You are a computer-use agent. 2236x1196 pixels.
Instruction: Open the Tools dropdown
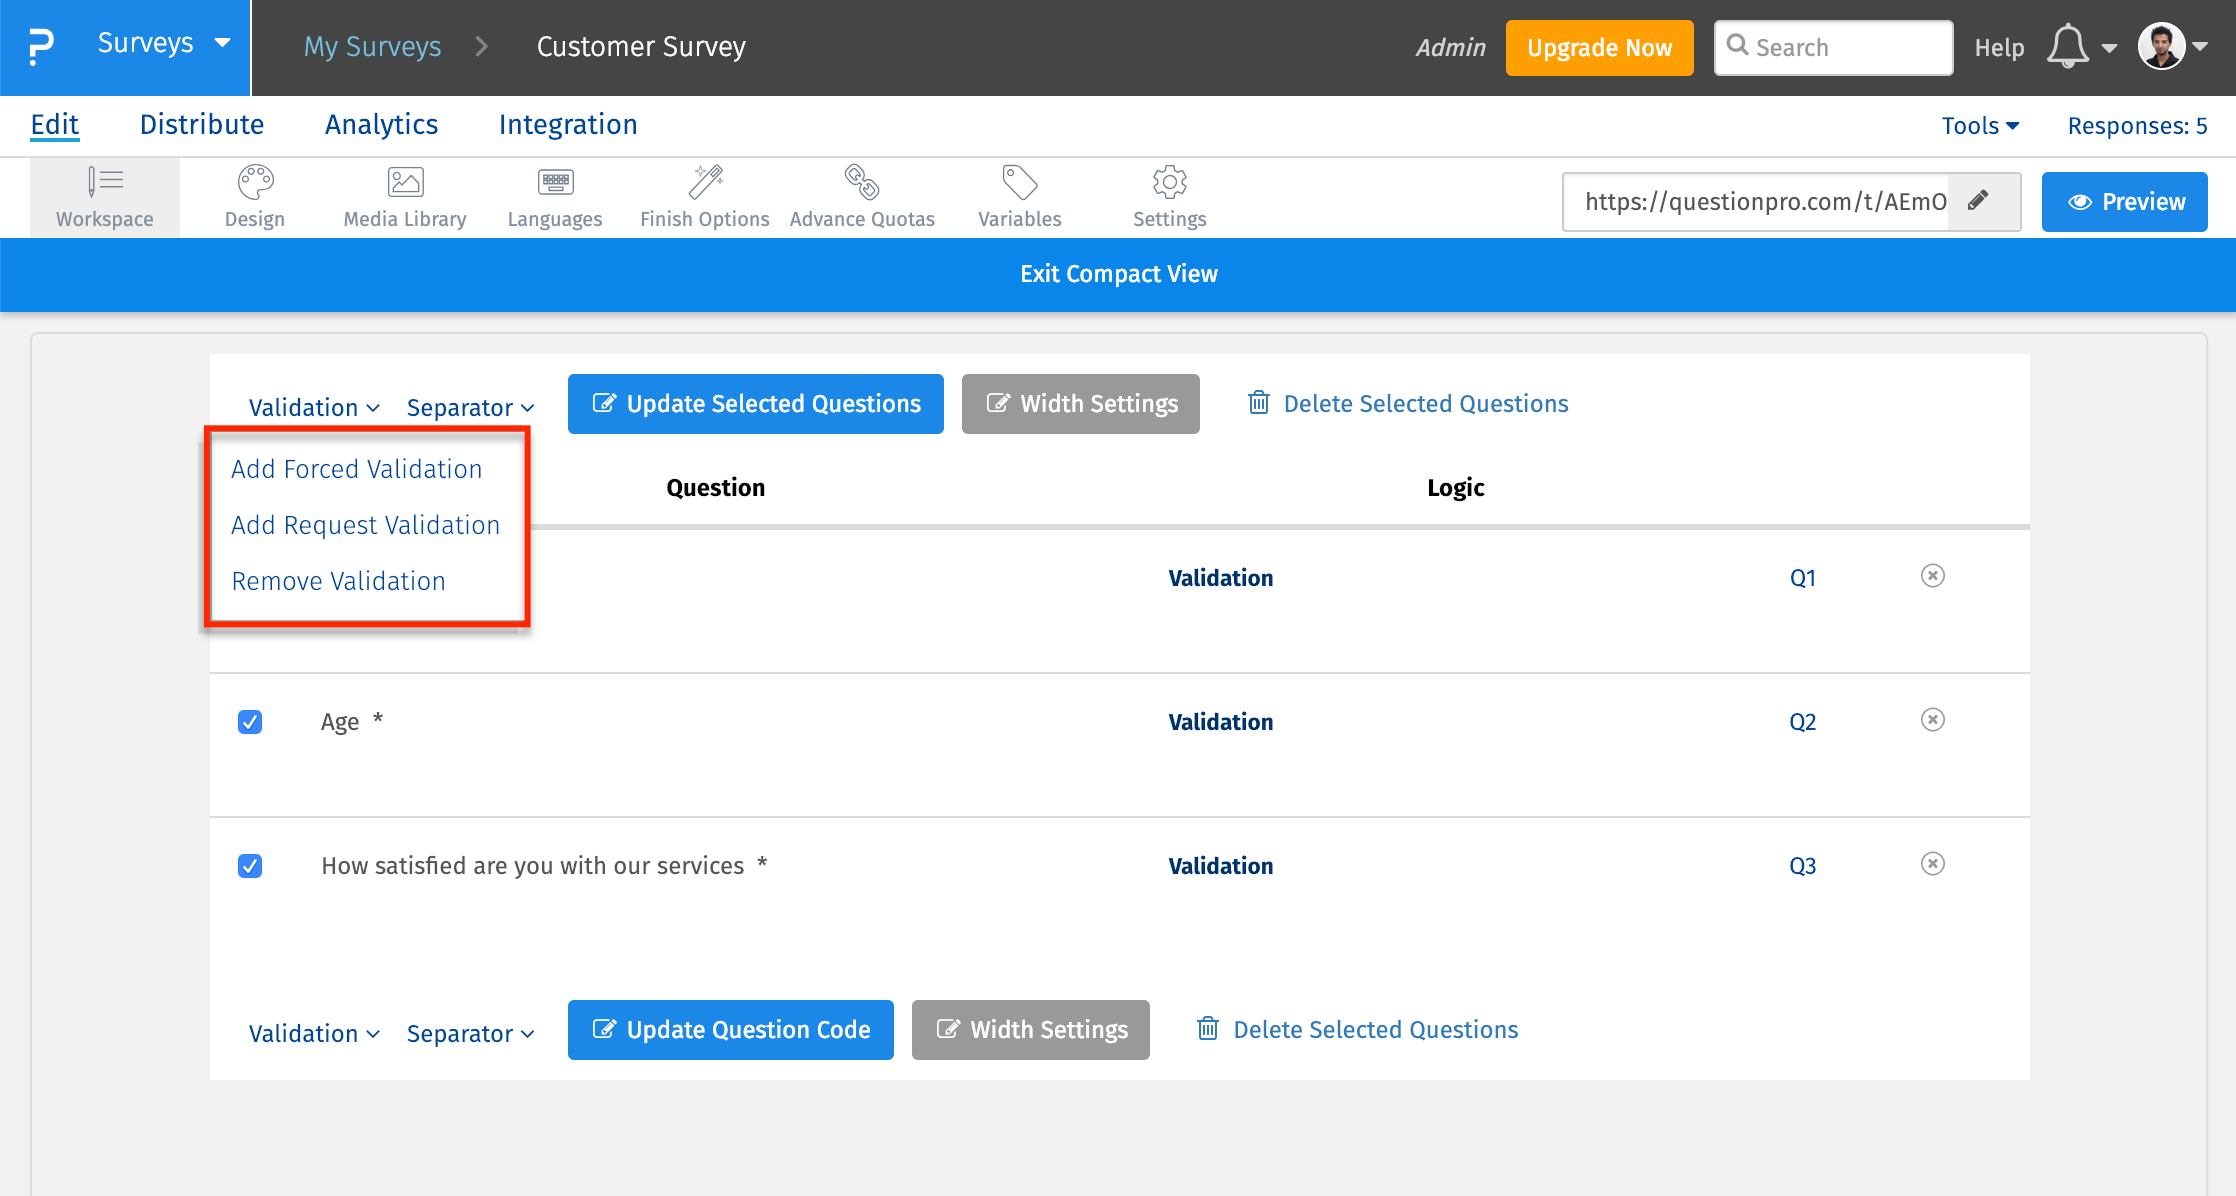(1979, 125)
